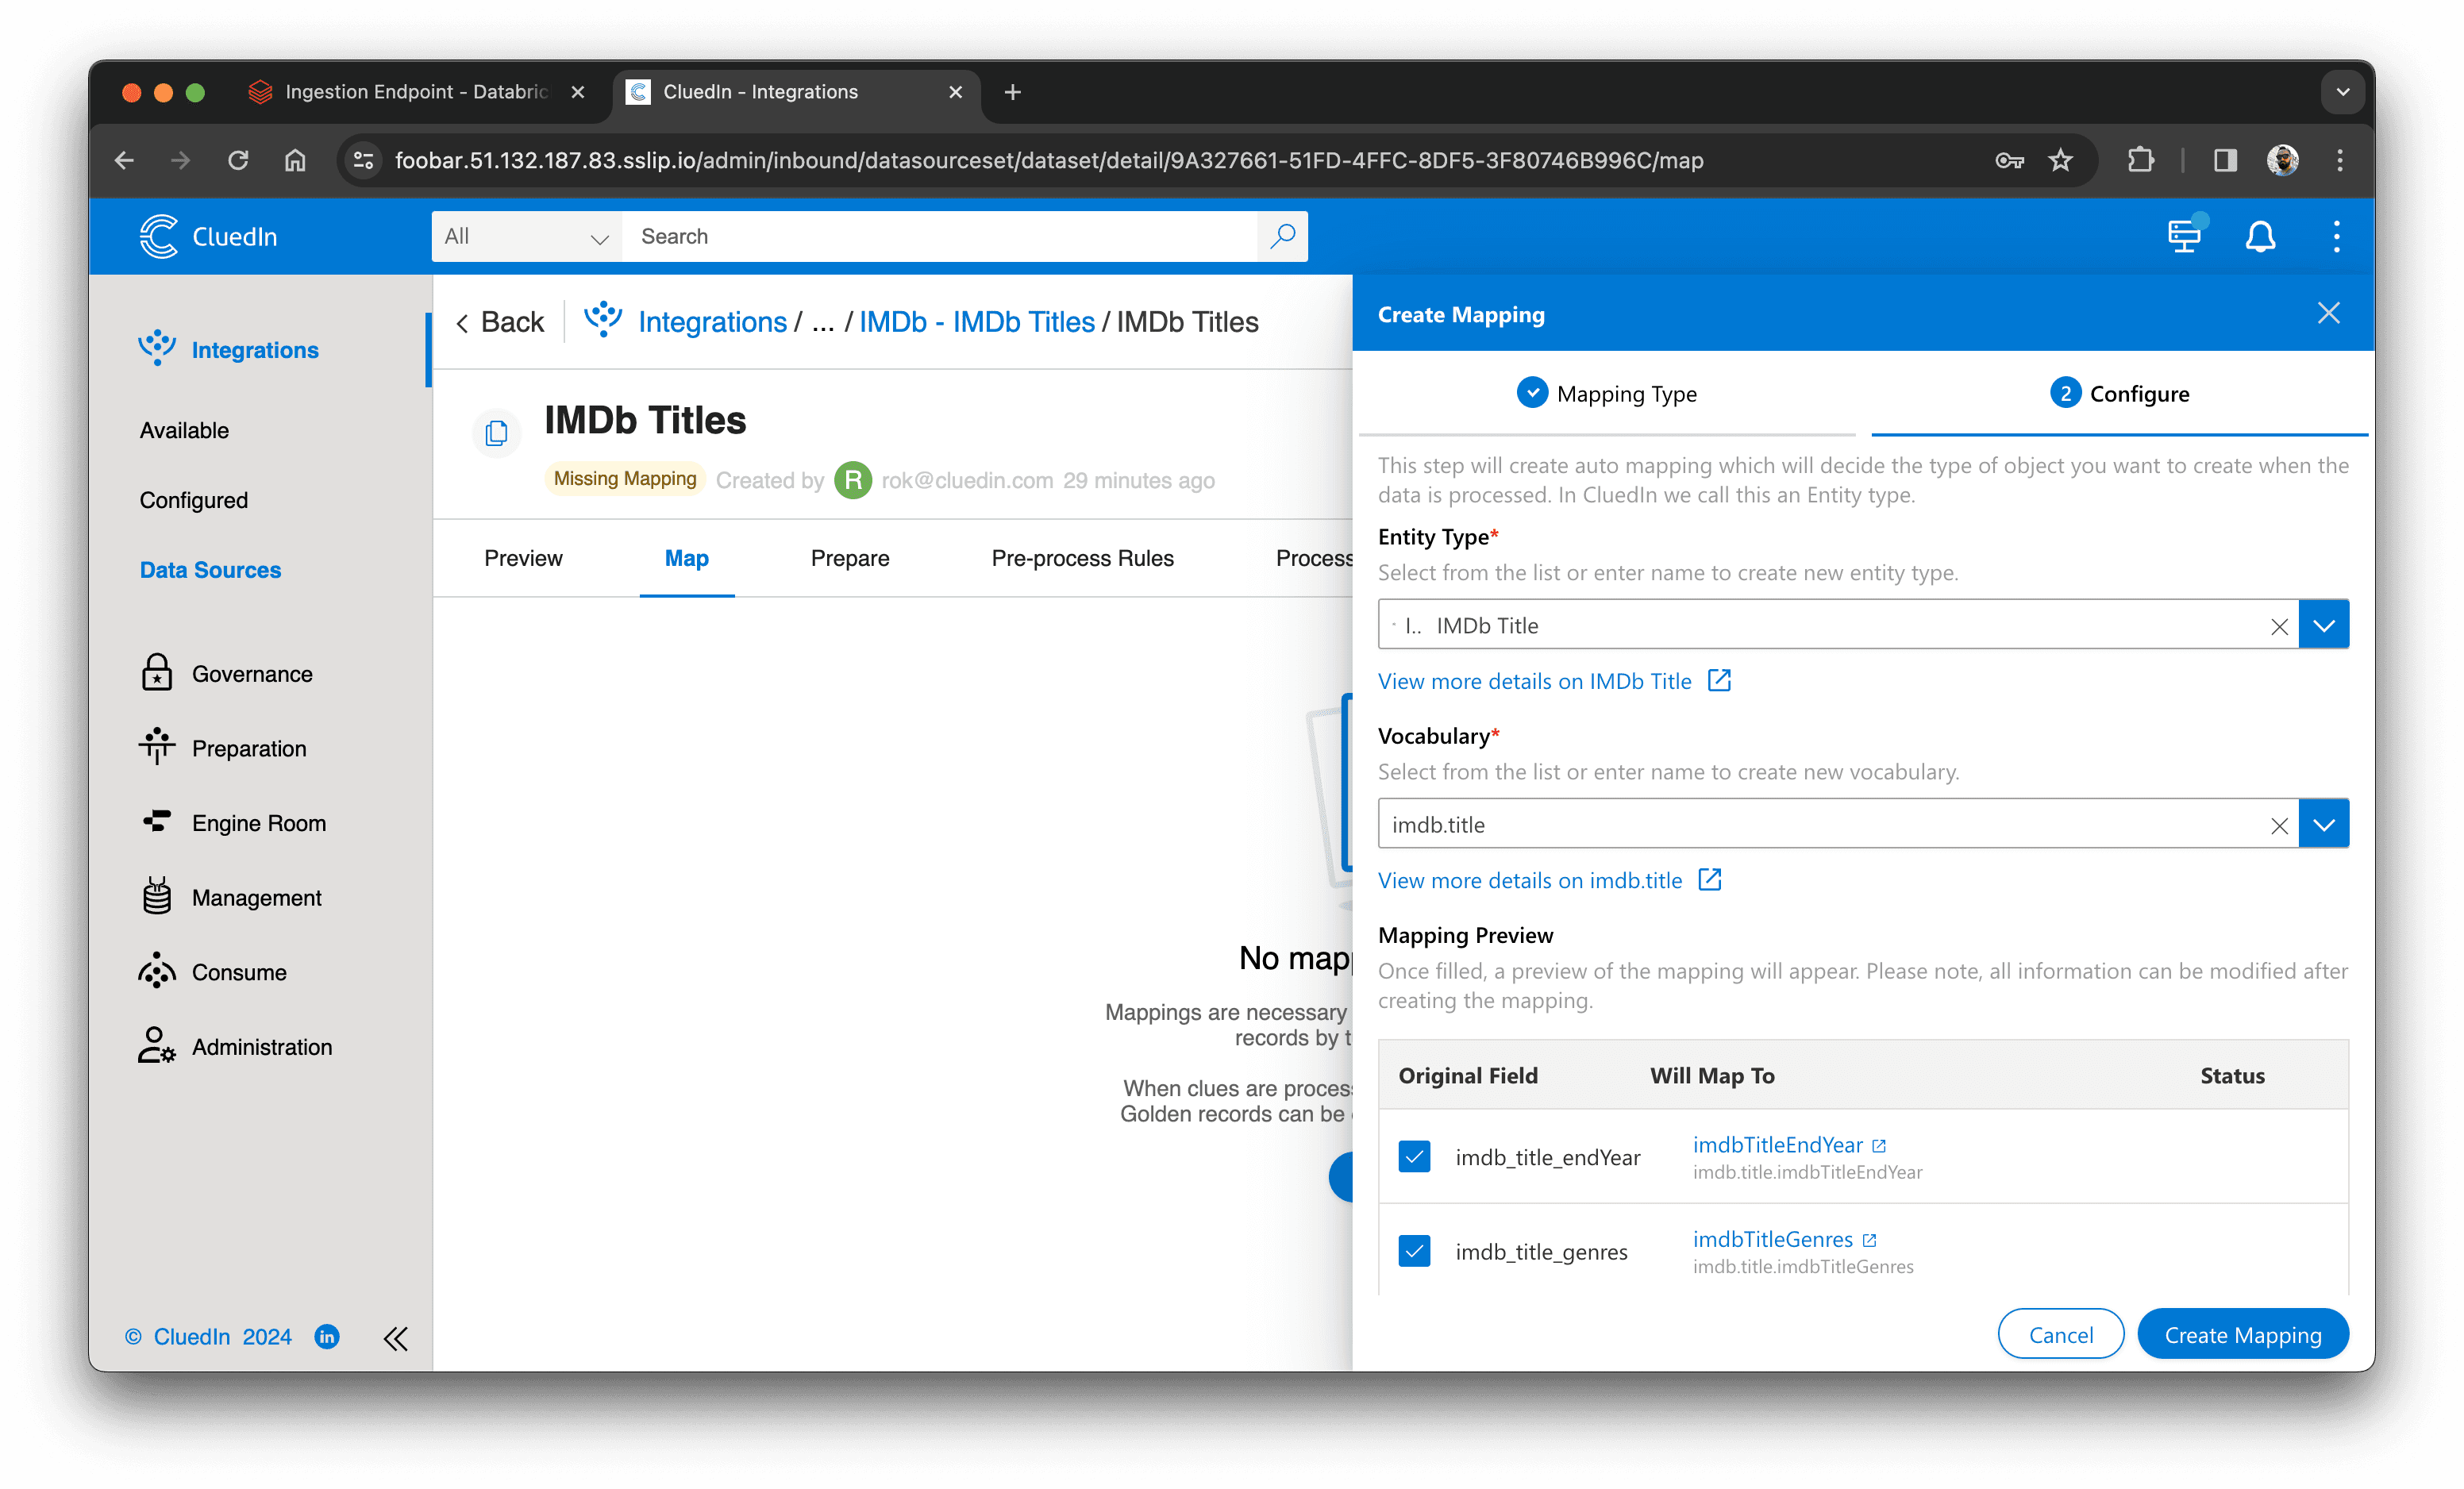Click the Integrations sidebar icon
2464x1489 pixels.
tap(157, 348)
